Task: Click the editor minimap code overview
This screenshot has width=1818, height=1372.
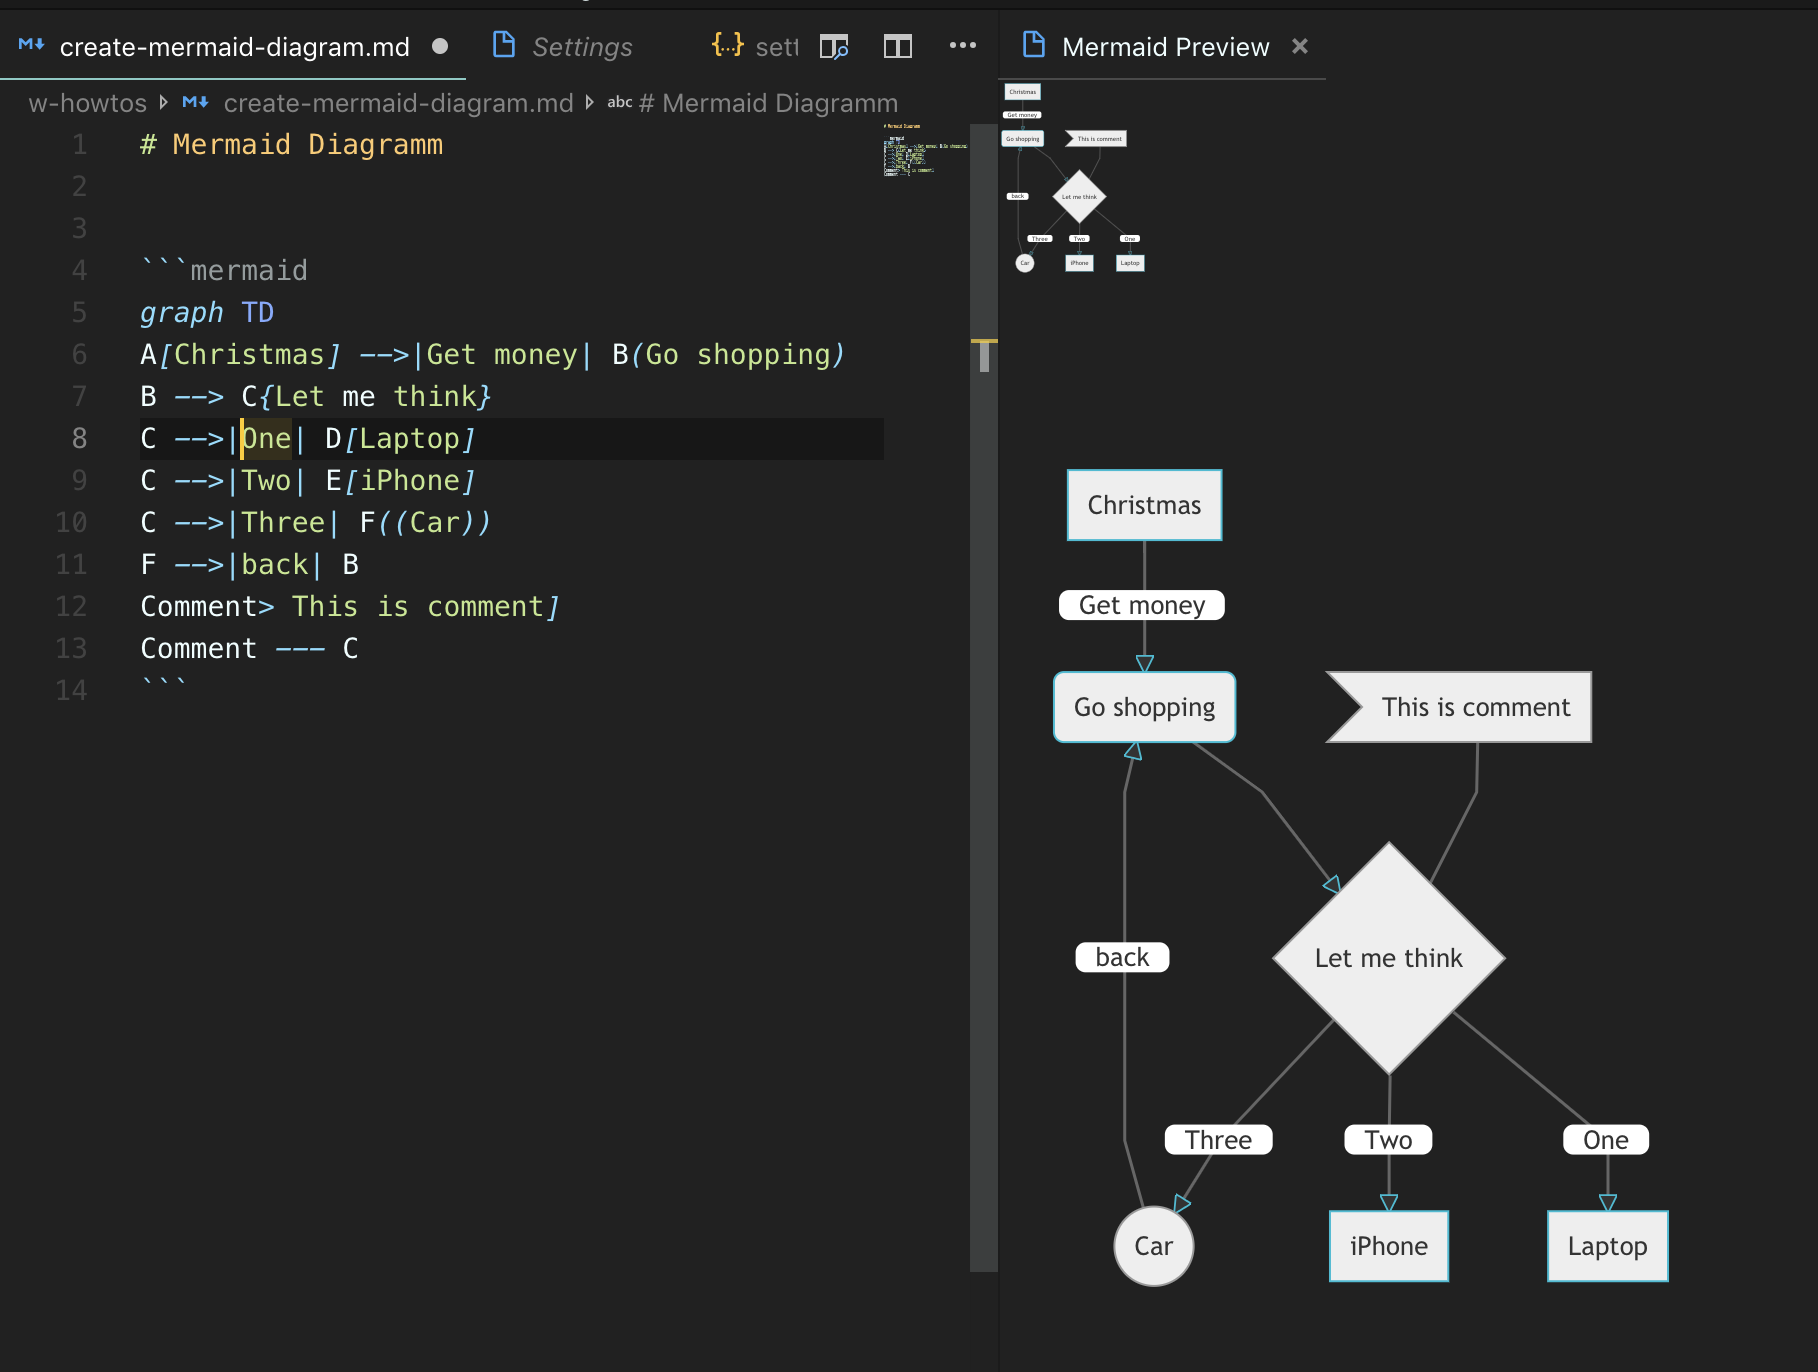Action: click(x=925, y=150)
